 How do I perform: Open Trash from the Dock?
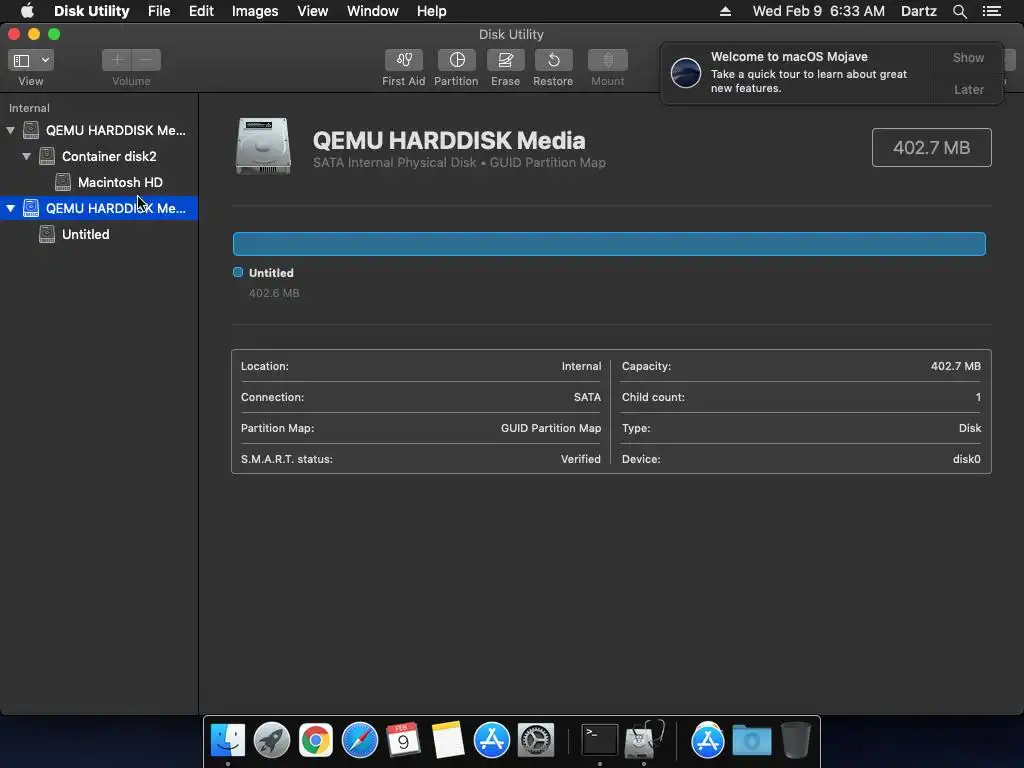click(795, 741)
